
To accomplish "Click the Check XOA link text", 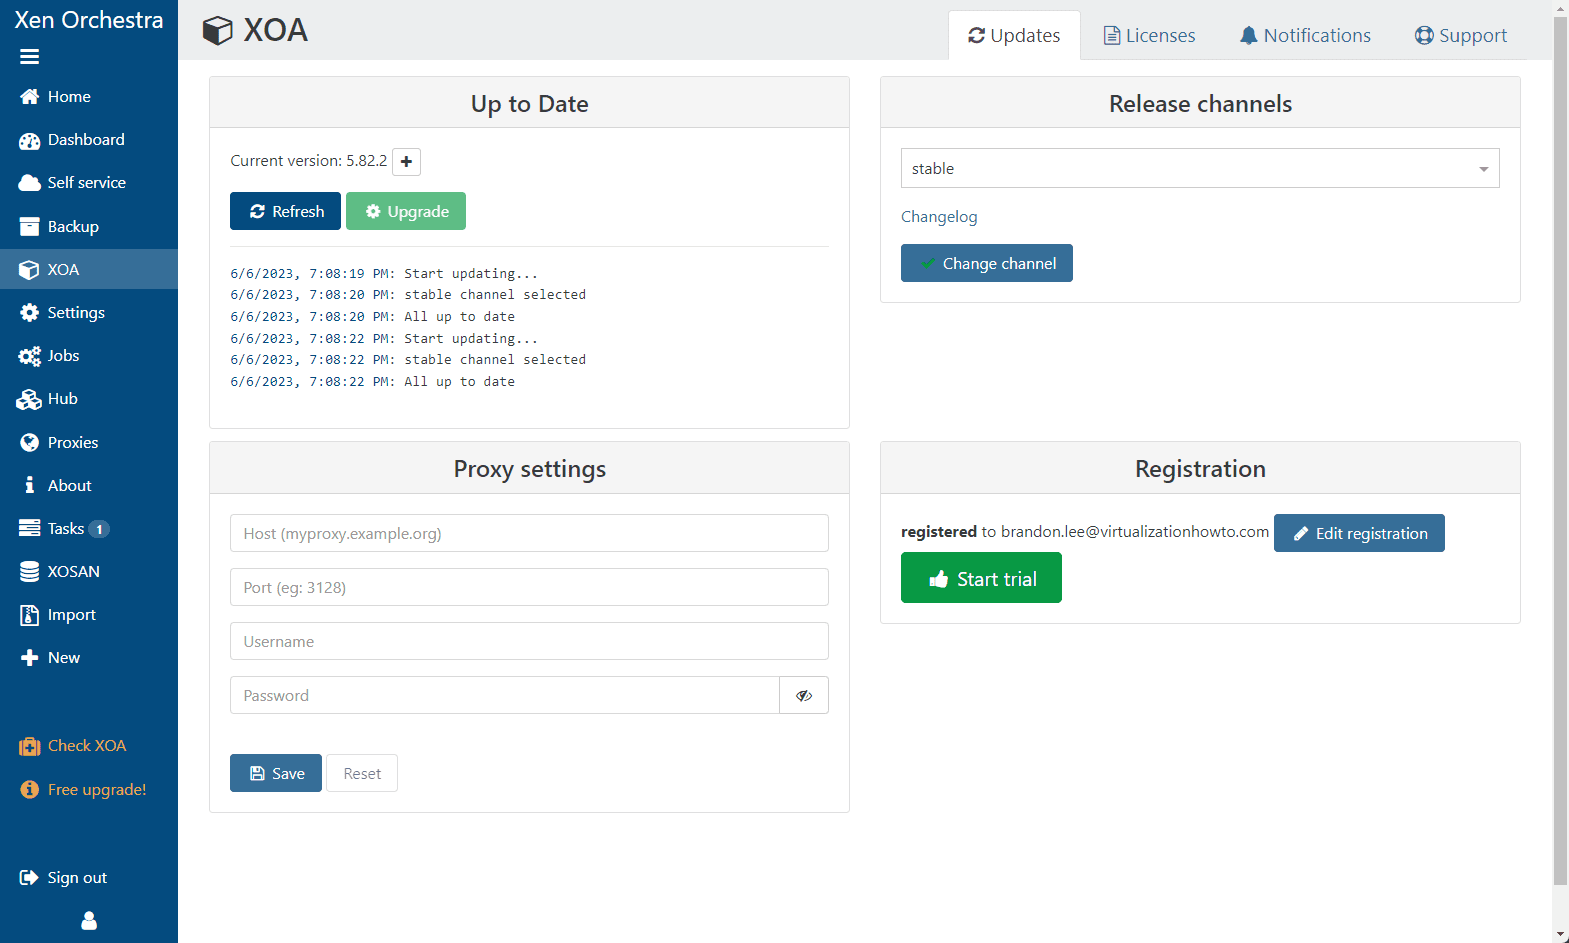I will click(x=87, y=746).
